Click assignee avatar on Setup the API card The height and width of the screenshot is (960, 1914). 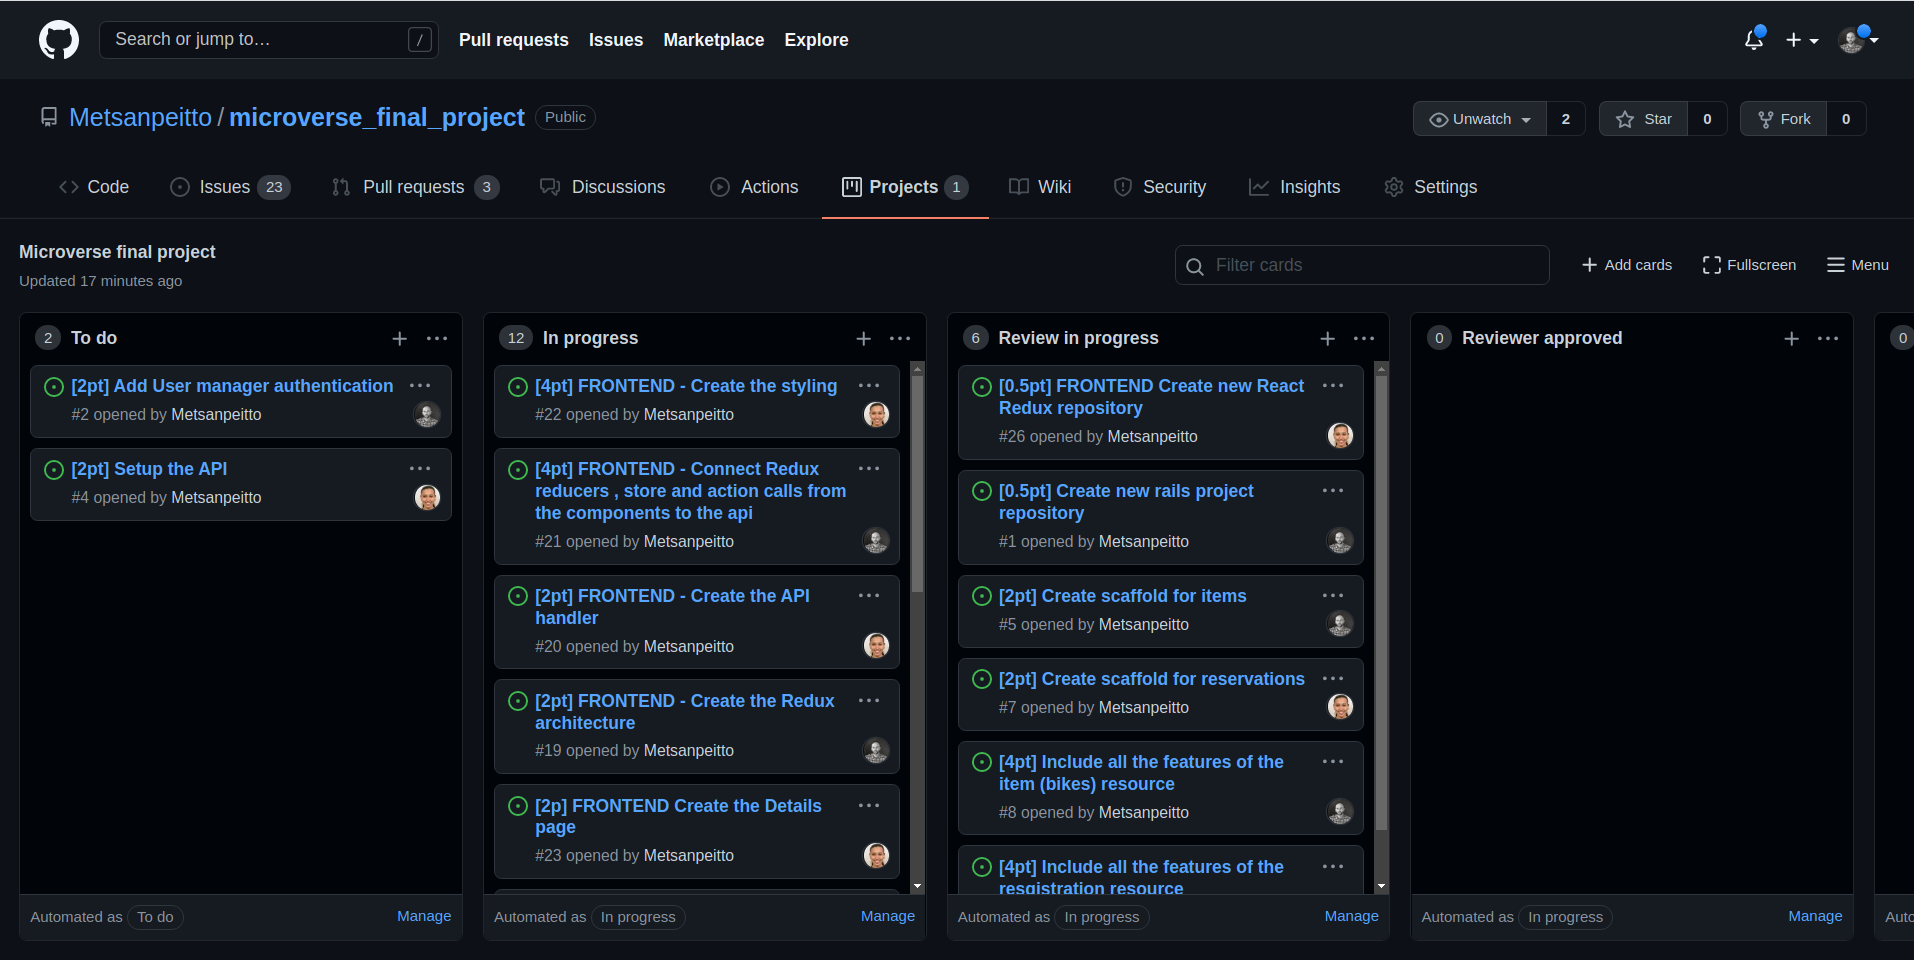(427, 497)
